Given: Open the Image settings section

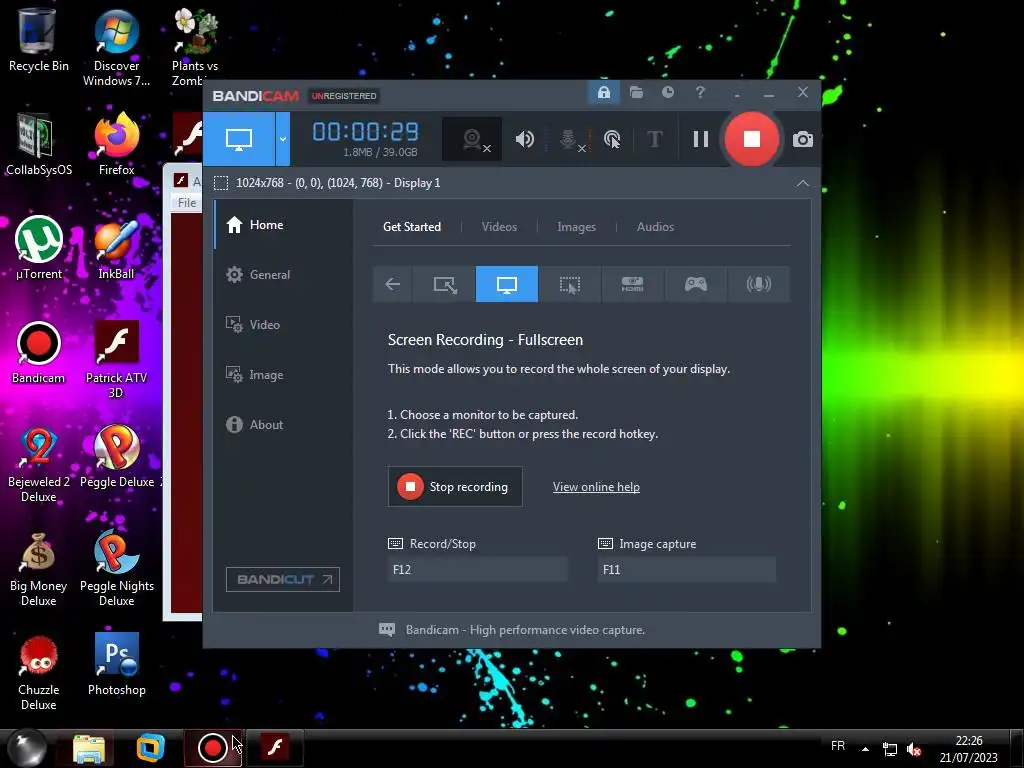Looking at the screenshot, I should coord(254,375).
